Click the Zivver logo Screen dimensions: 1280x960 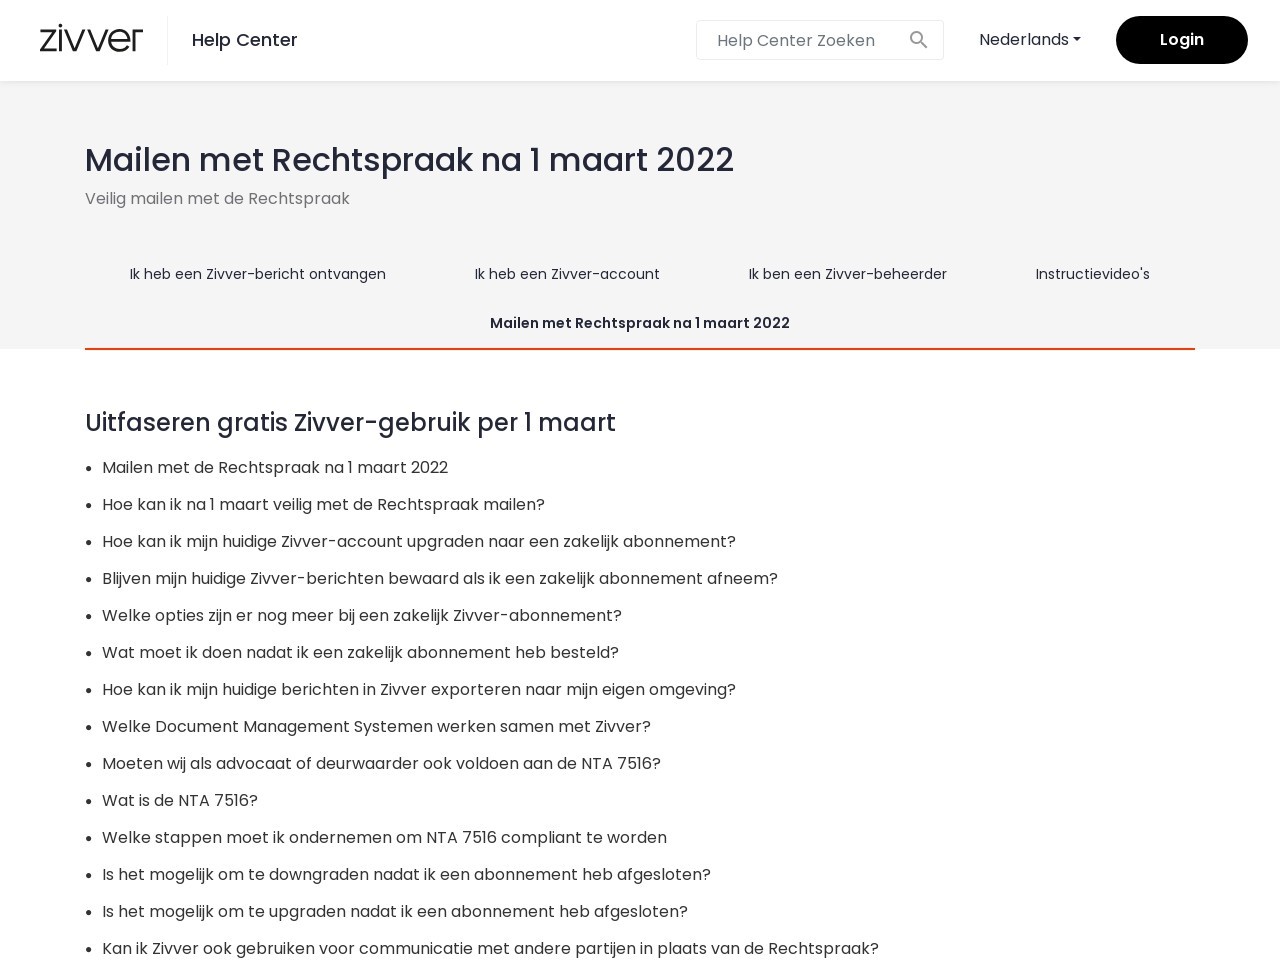(x=91, y=39)
